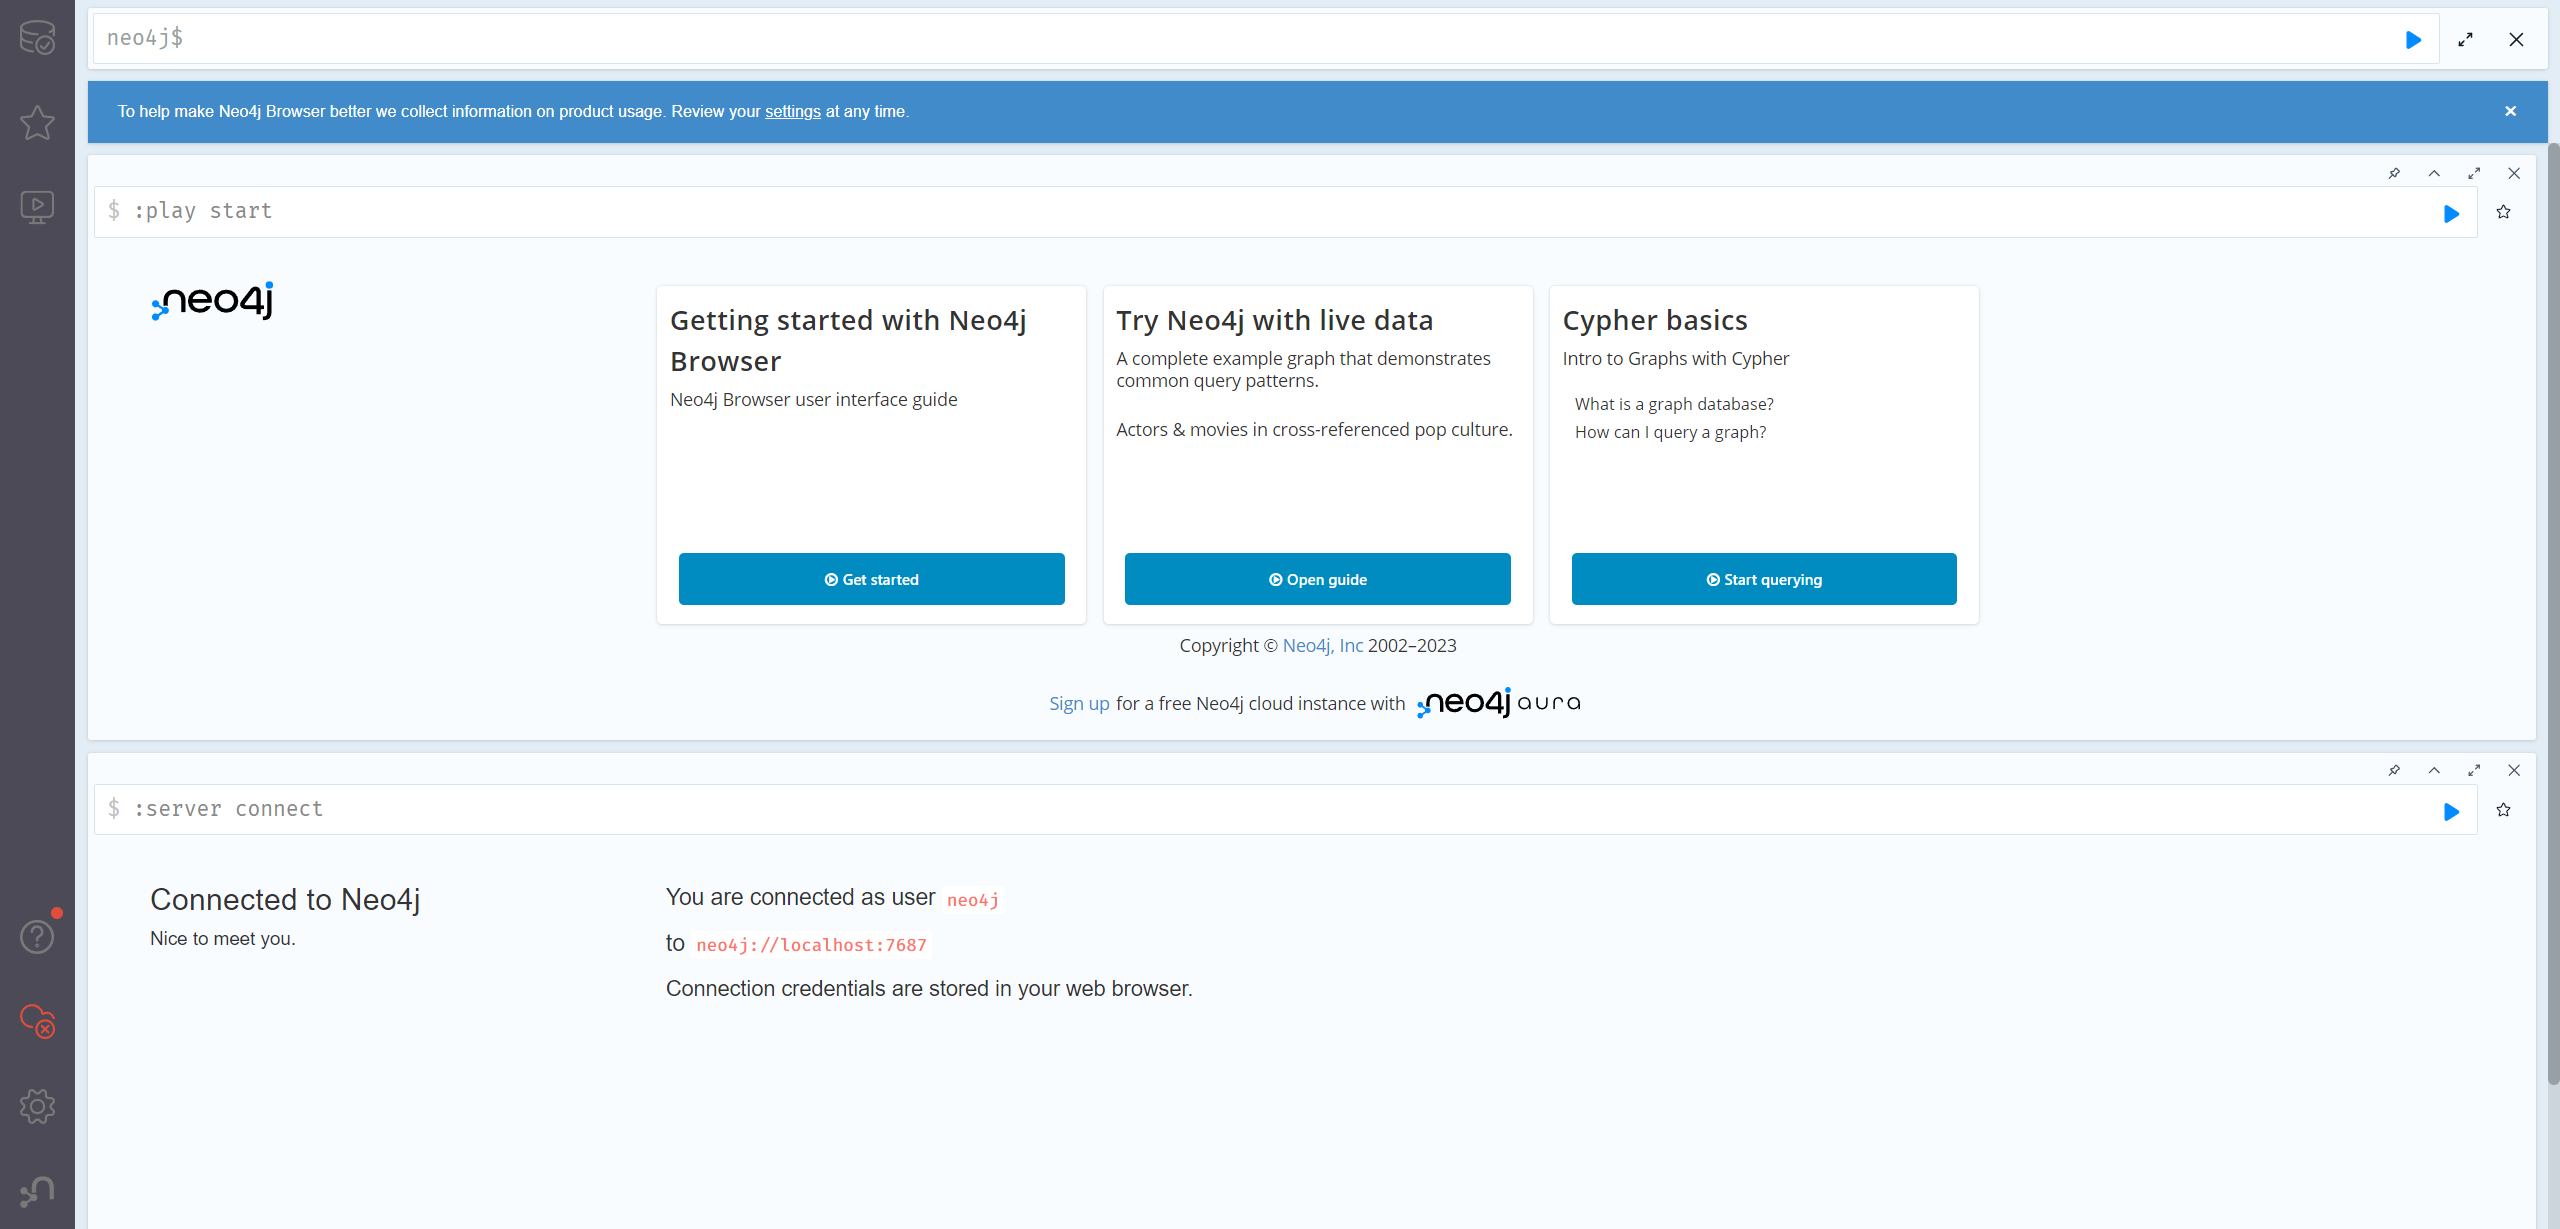Click 'Actors & movies in cross-referenced pop culture.' text
Image resolution: width=2560 pixels, height=1229 pixels.
pyautogui.click(x=1314, y=429)
